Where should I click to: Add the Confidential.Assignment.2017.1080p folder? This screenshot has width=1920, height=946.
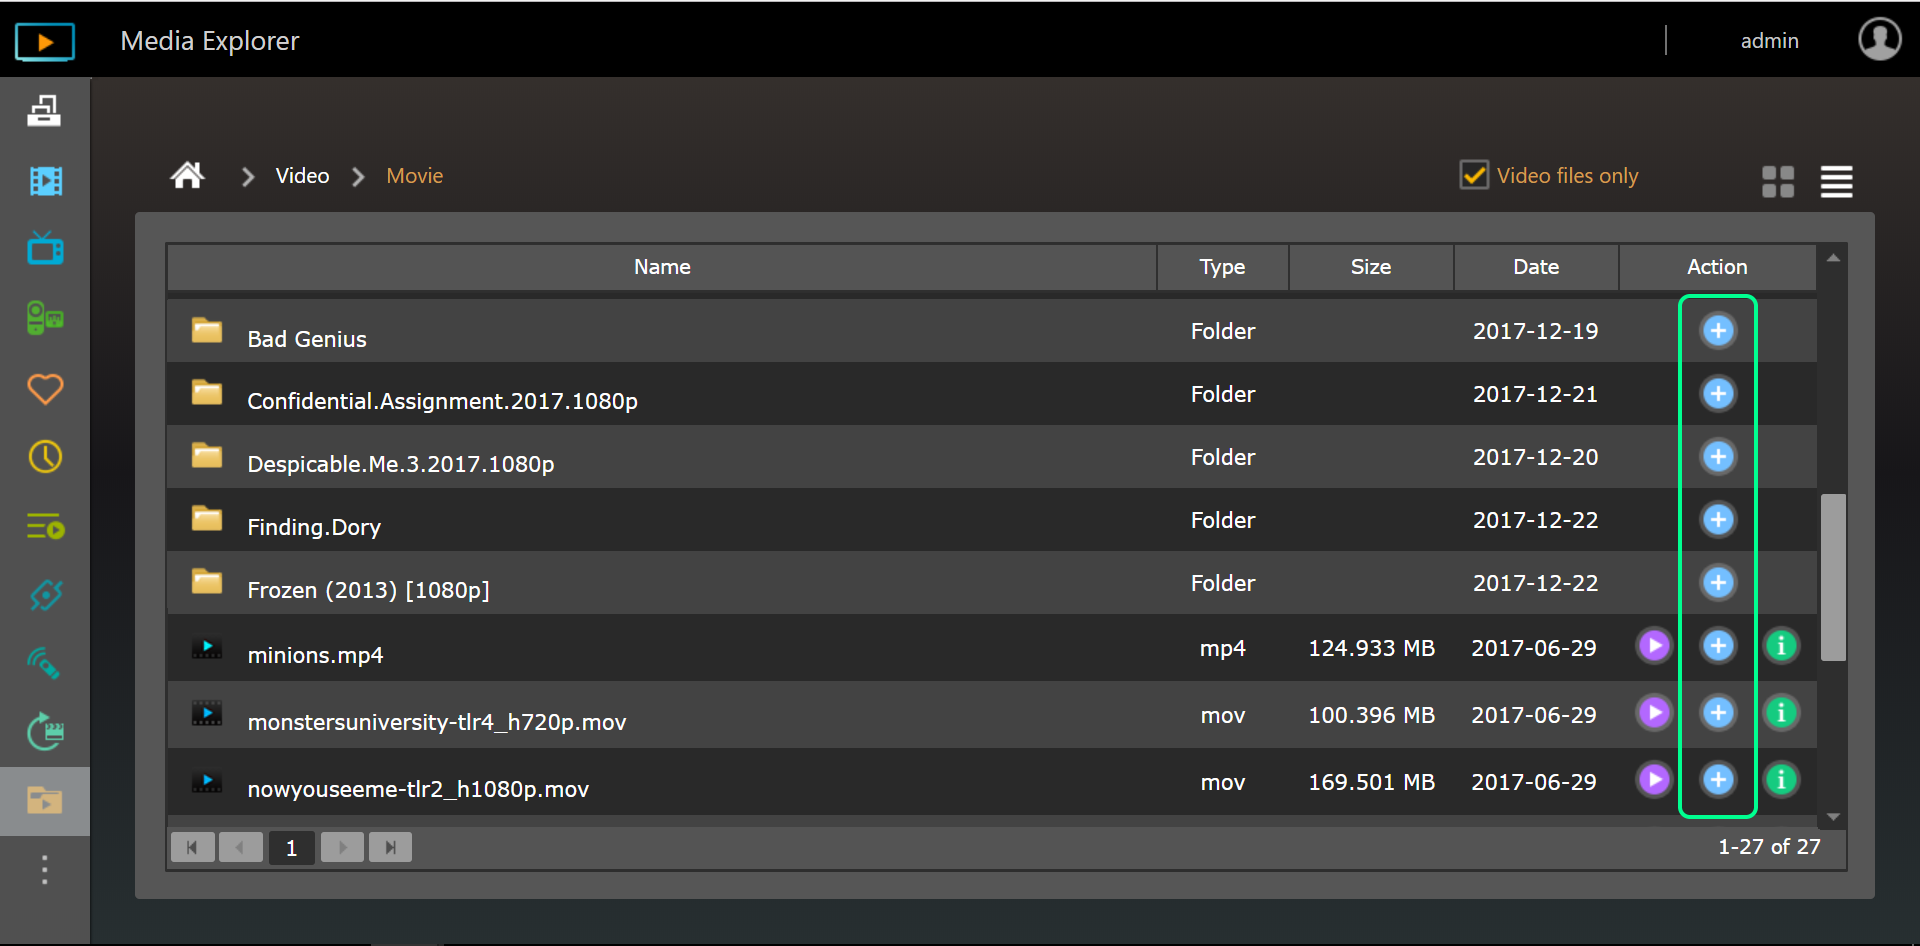pyautogui.click(x=1718, y=393)
